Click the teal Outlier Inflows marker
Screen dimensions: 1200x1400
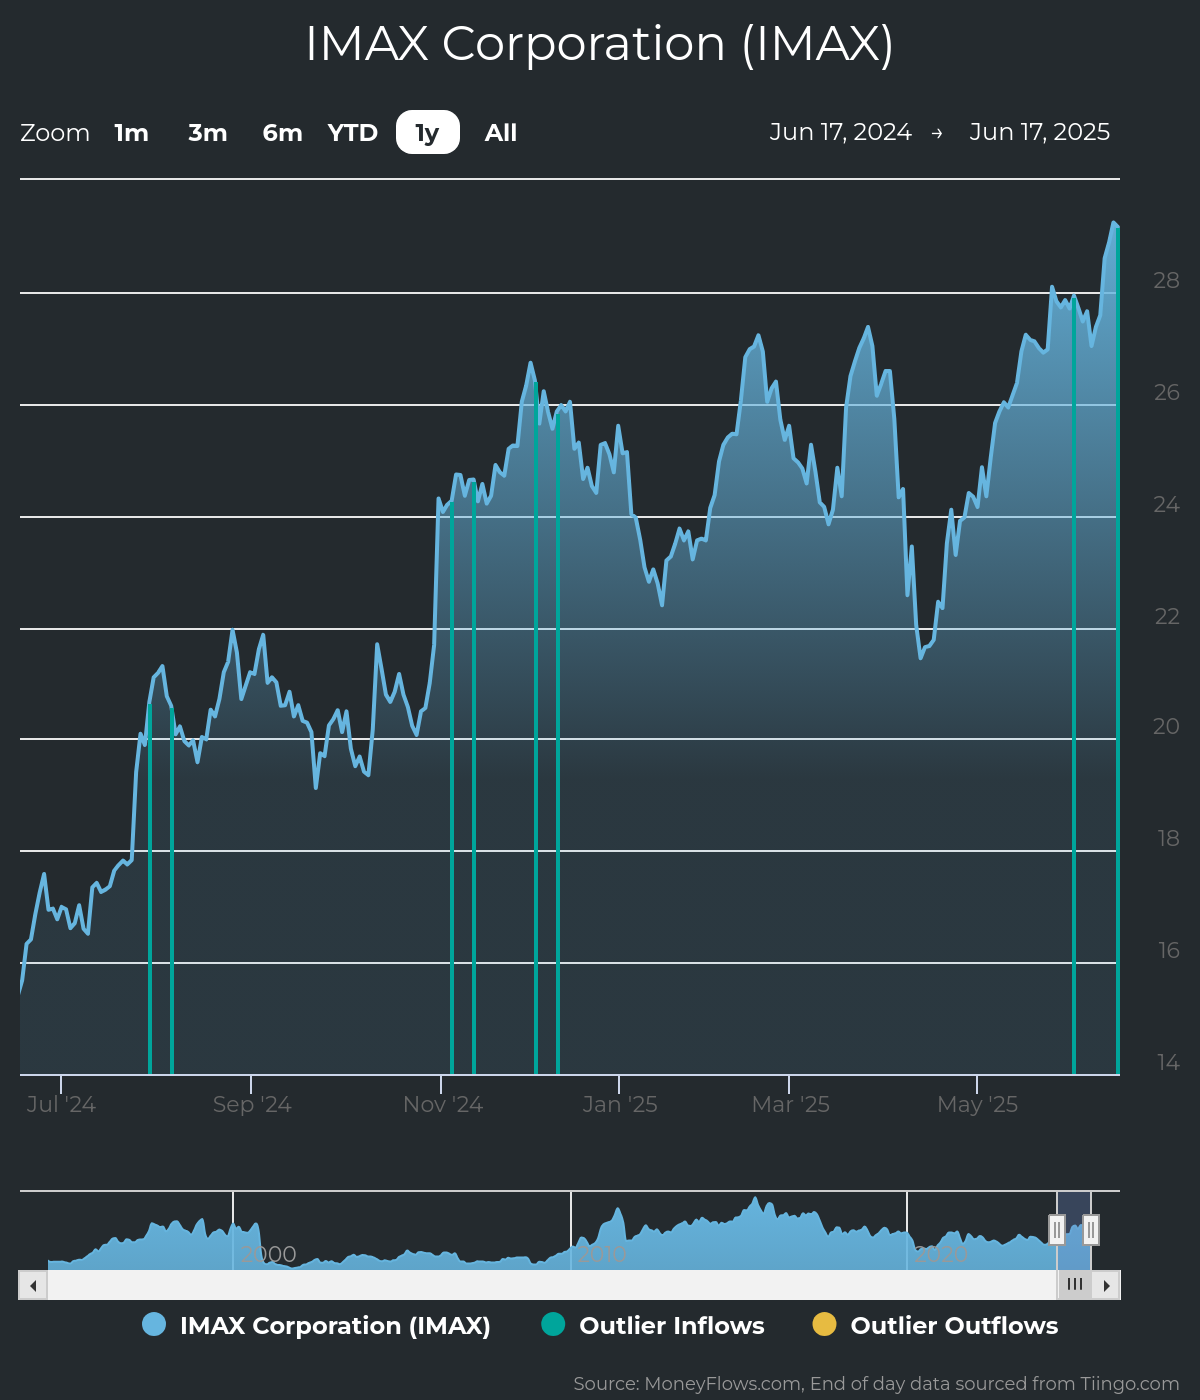click(553, 1324)
